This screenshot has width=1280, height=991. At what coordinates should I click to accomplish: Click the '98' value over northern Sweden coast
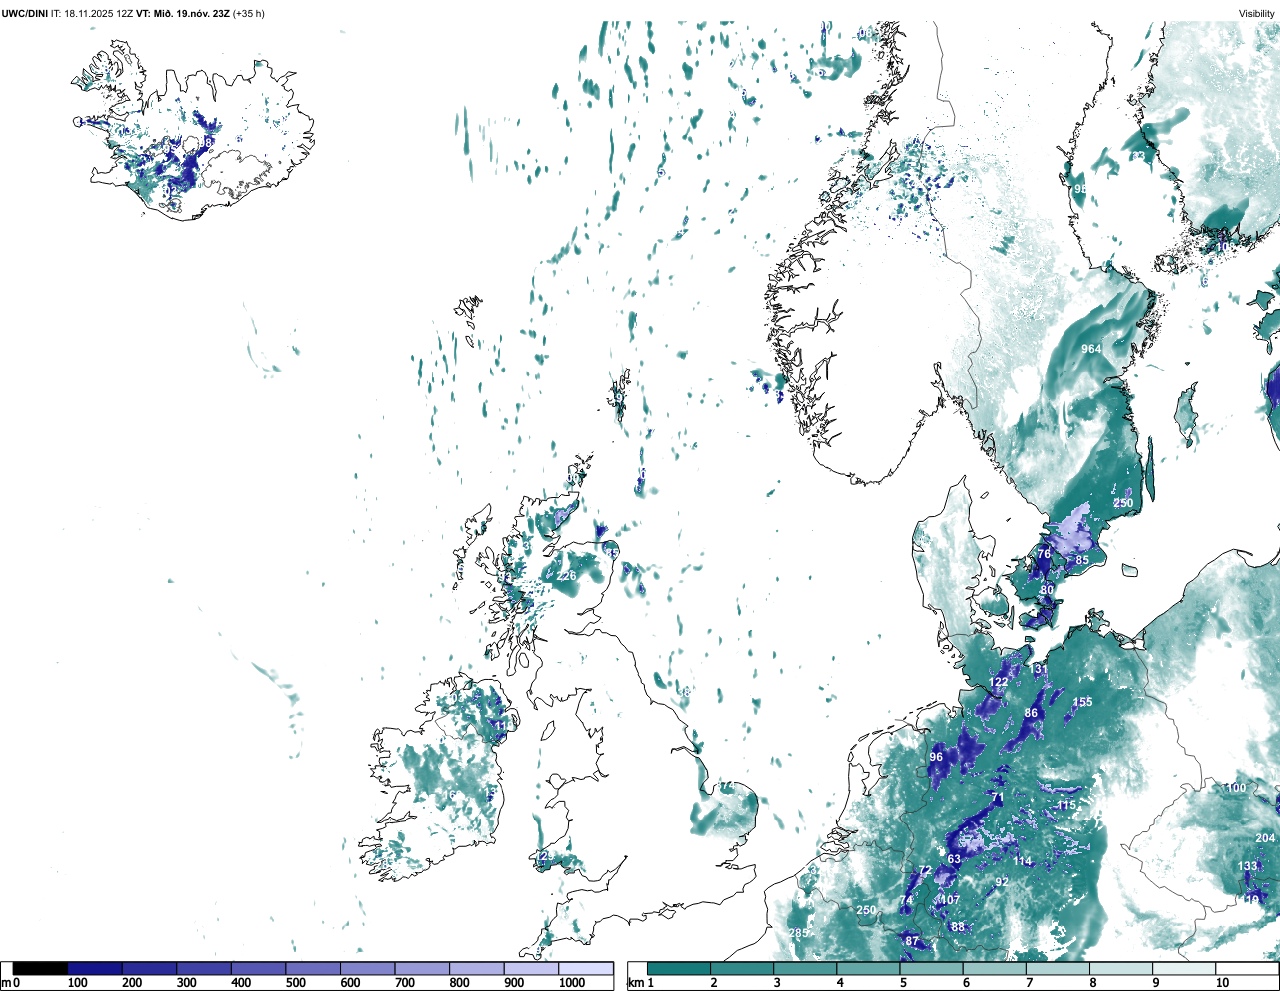[x=1080, y=189]
